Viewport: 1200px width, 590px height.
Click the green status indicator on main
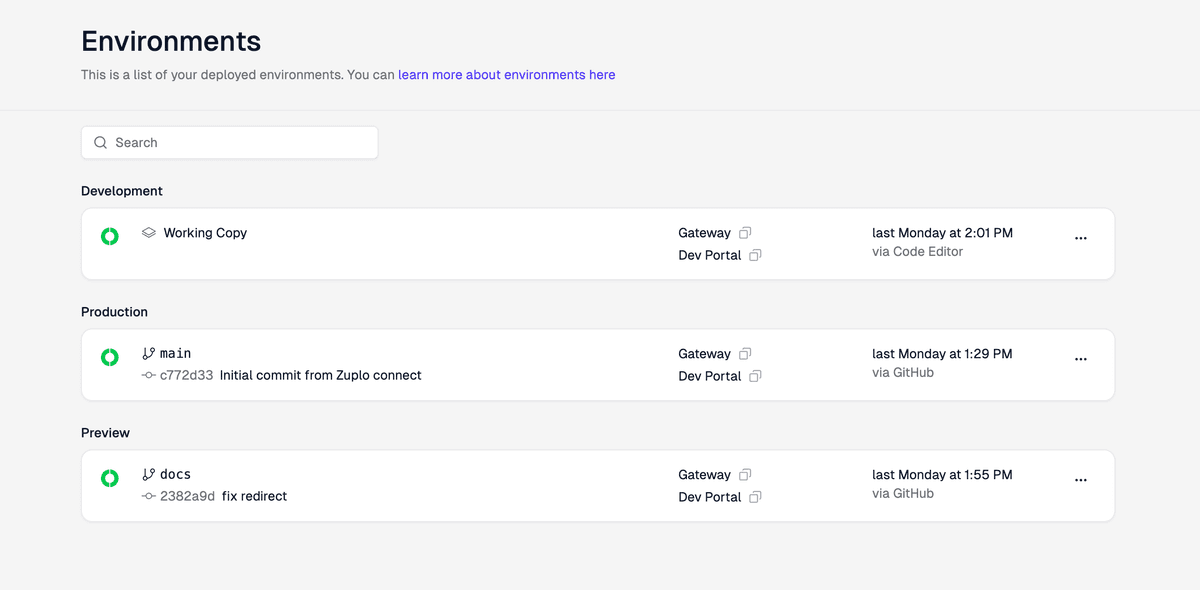(x=109, y=356)
